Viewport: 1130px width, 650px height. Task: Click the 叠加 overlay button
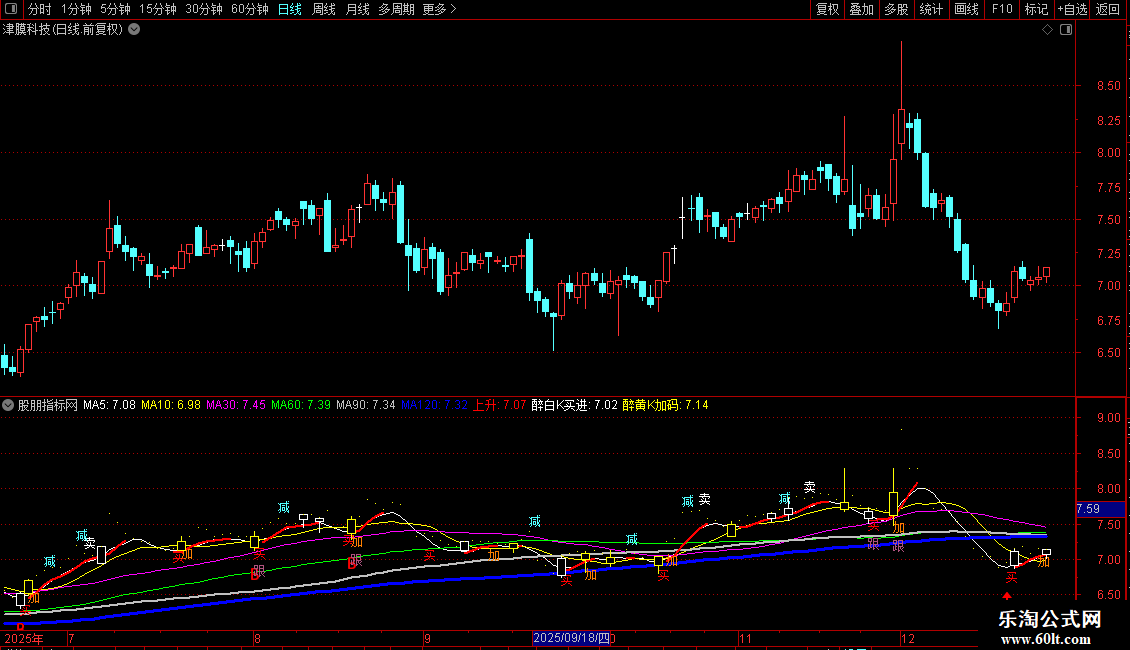[861, 9]
